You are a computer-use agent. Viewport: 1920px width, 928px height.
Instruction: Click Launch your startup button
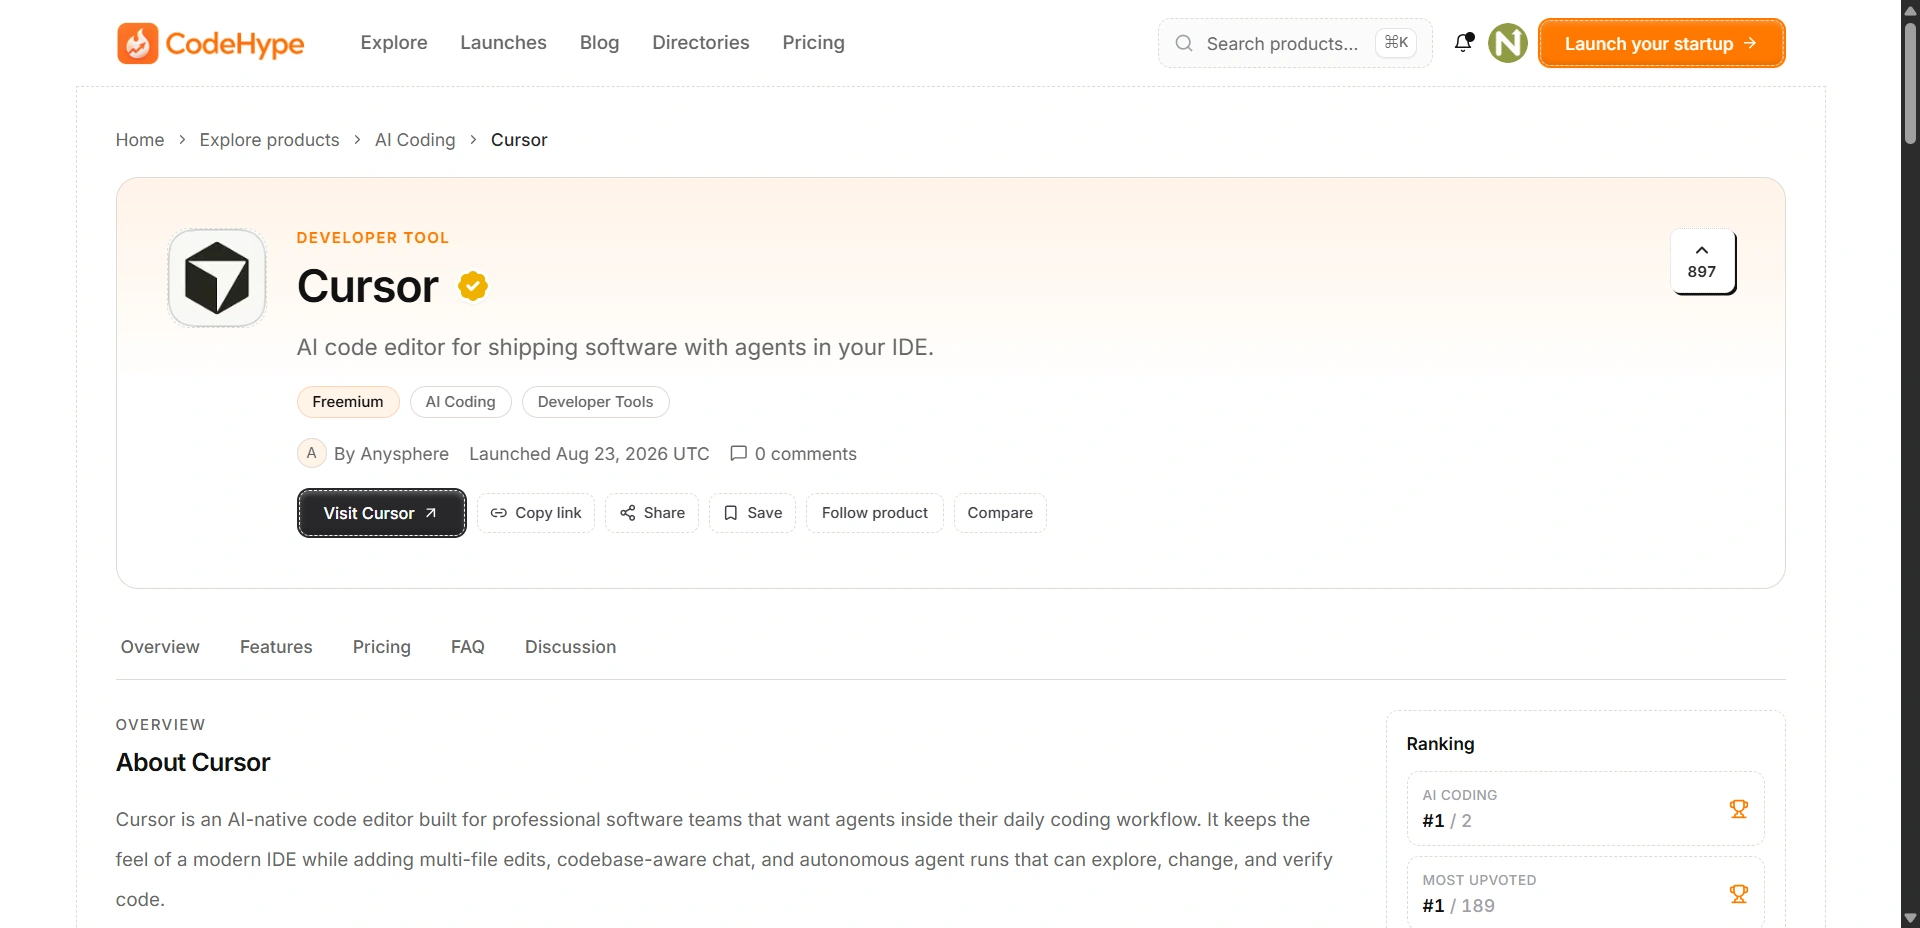1661,43
